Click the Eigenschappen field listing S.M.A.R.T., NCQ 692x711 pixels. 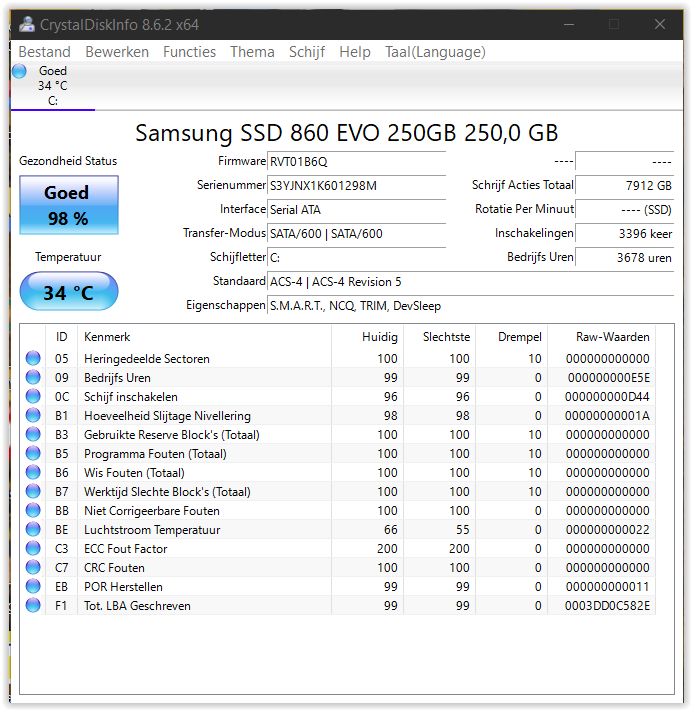470,306
